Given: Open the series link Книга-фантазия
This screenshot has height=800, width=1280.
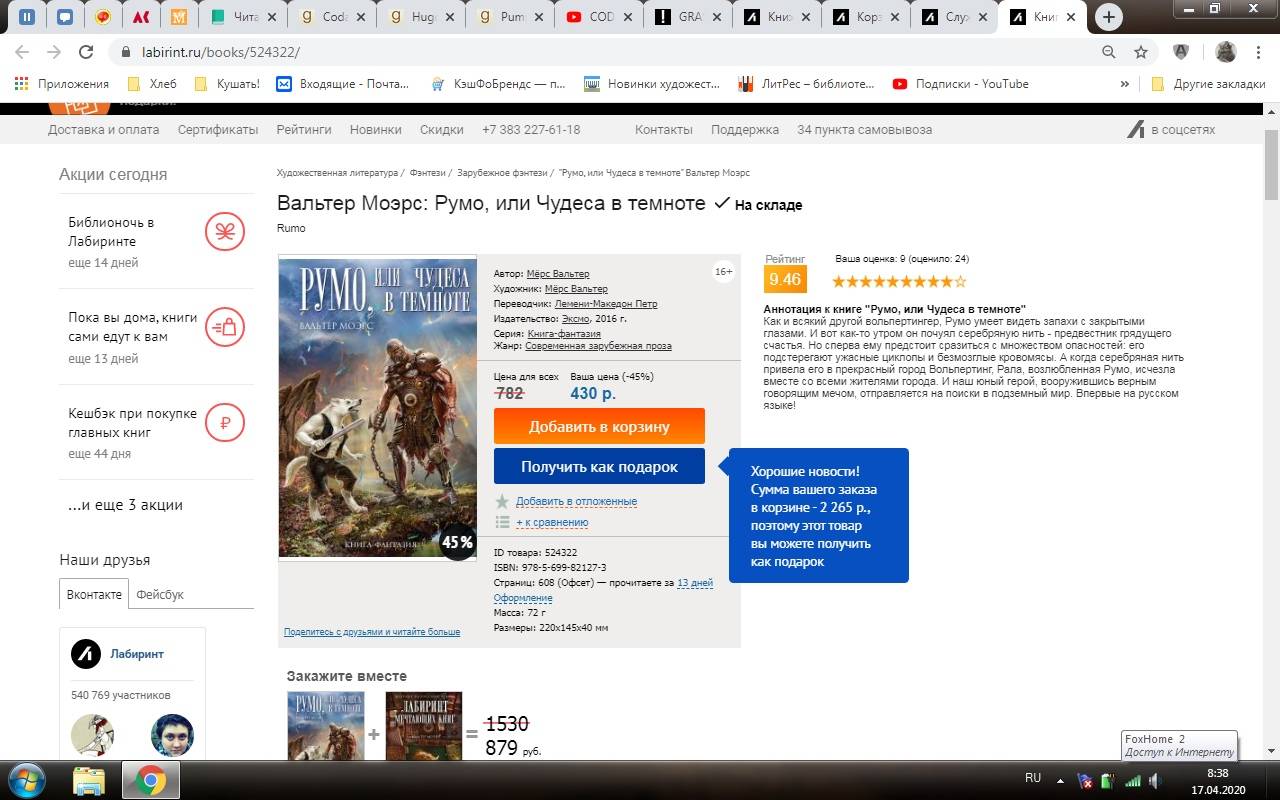Looking at the screenshot, I should click(x=564, y=334).
